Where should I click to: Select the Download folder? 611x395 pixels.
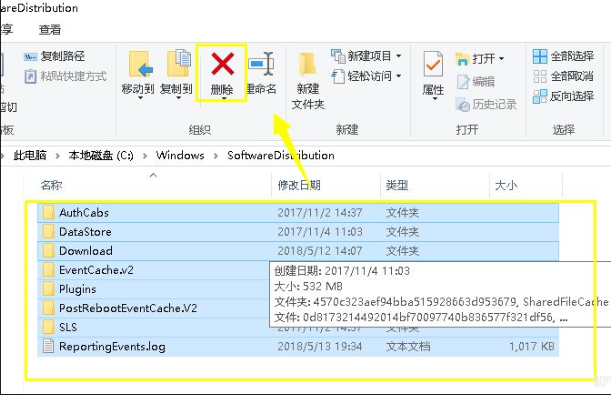coord(298,251)
